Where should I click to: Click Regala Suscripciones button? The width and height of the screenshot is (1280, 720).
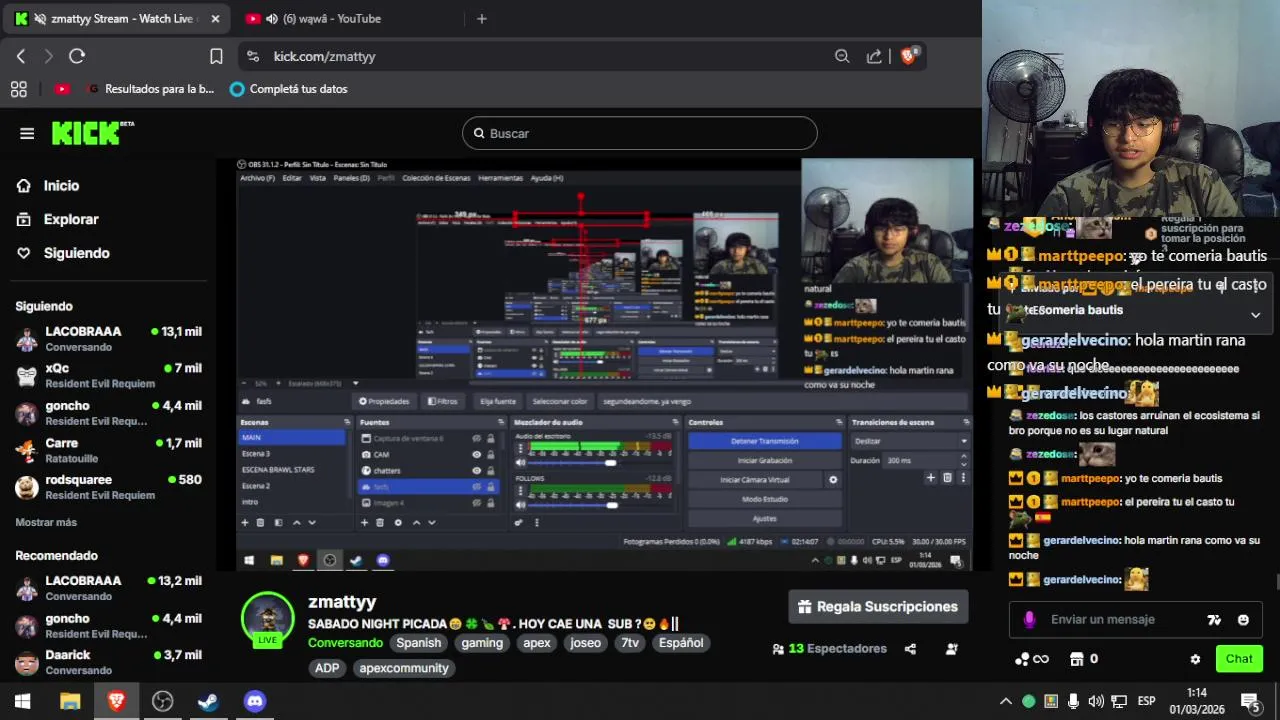coord(879,607)
